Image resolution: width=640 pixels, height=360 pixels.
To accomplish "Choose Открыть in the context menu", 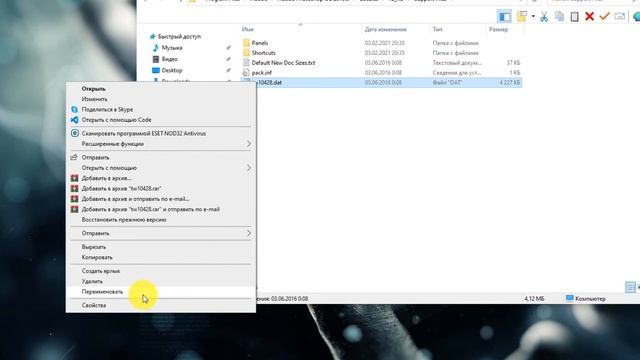I will [x=161, y=89].
